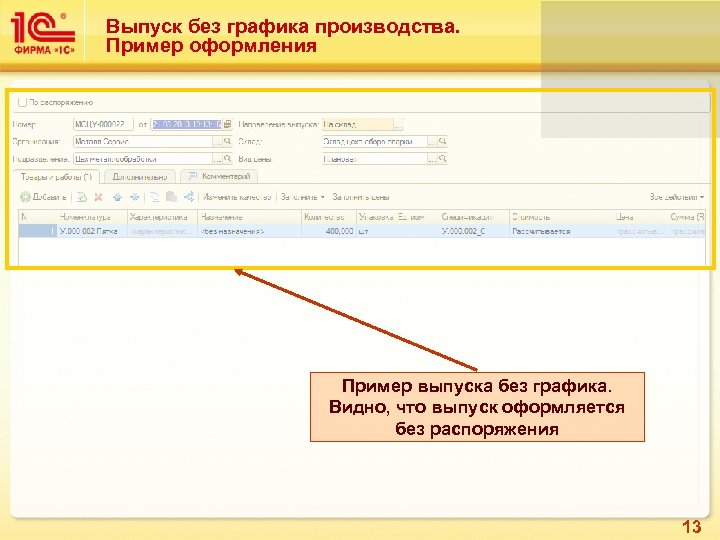The width and height of the screenshot is (720, 540).
Task: Click the Организация magnifier open icon
Action: pos(228,141)
